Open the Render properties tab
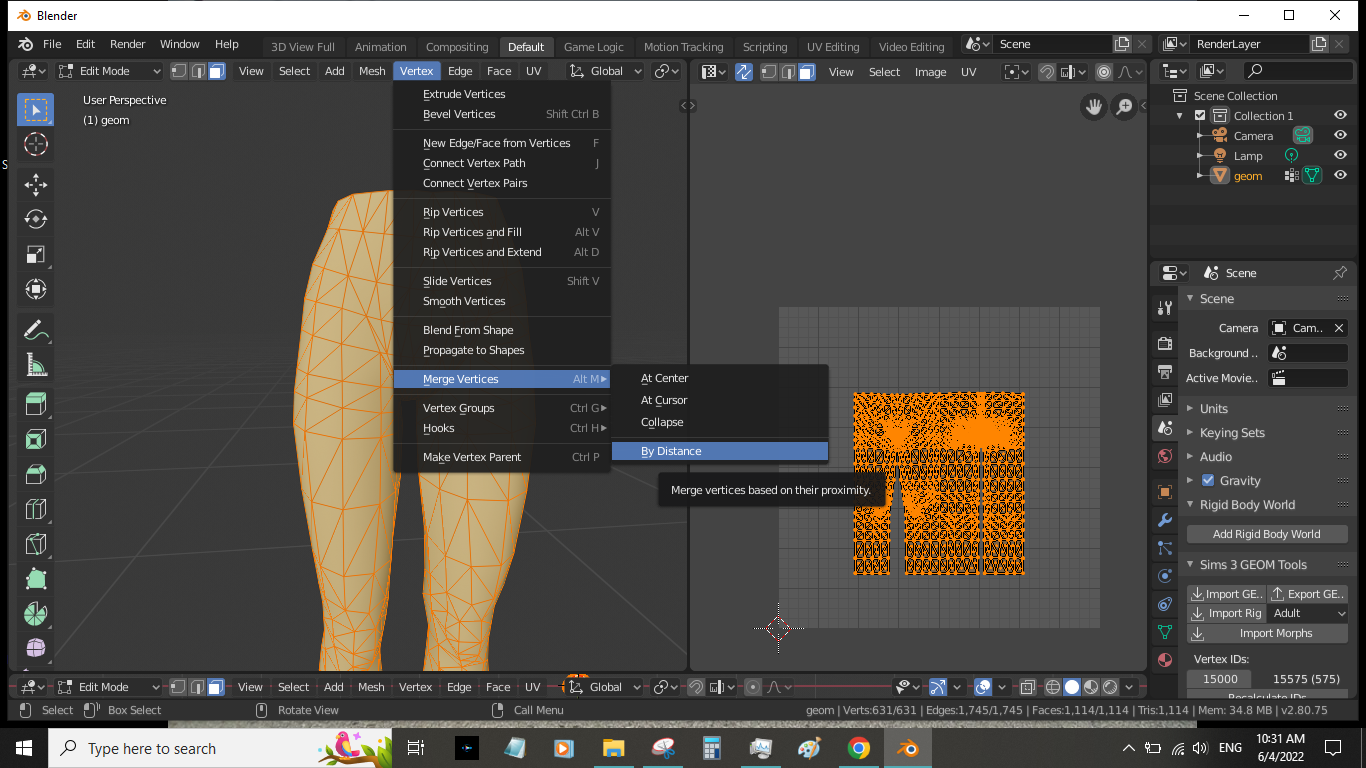The height and width of the screenshot is (768, 1366). pyautogui.click(x=1164, y=344)
